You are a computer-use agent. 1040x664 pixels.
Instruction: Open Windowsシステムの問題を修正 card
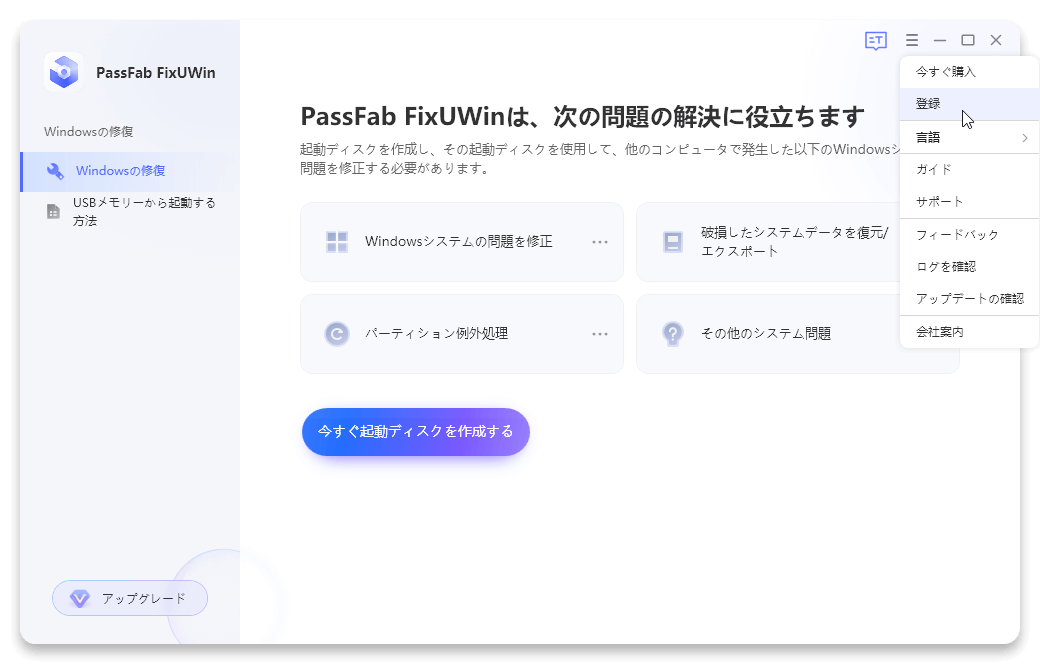pyautogui.click(x=462, y=242)
